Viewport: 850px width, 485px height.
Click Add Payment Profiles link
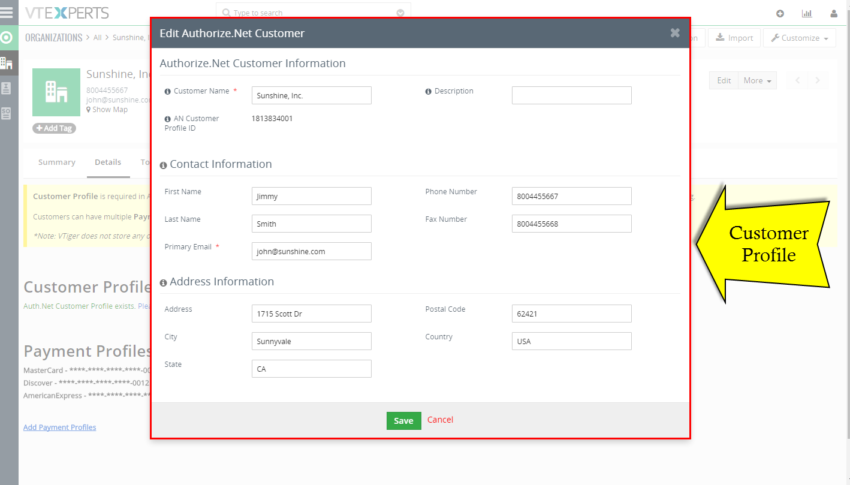[x=60, y=427]
